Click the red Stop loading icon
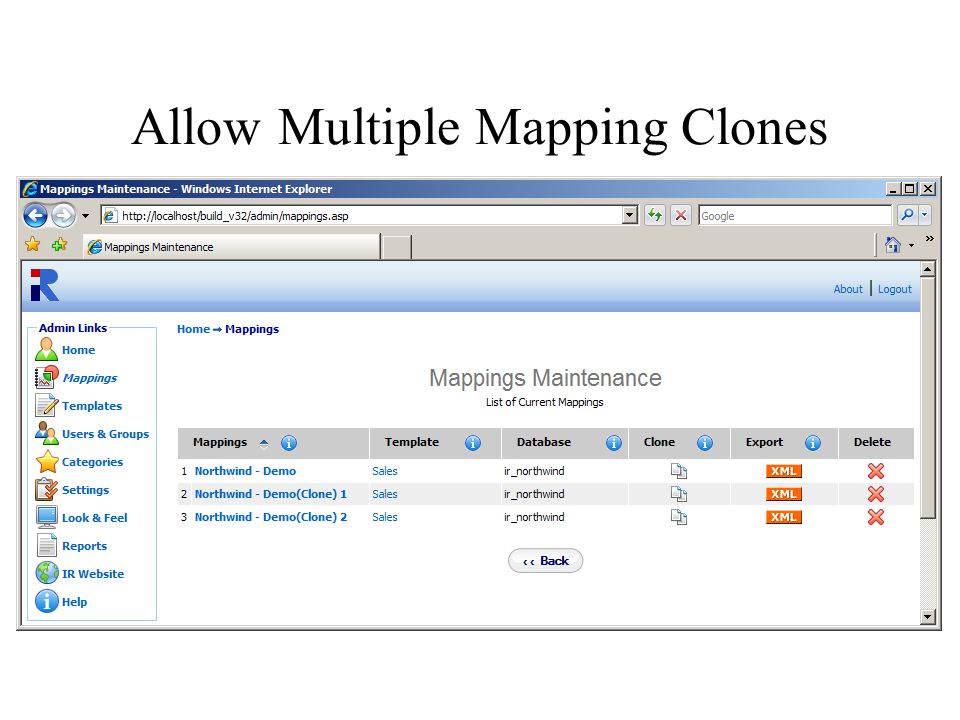960x720 pixels. (681, 216)
